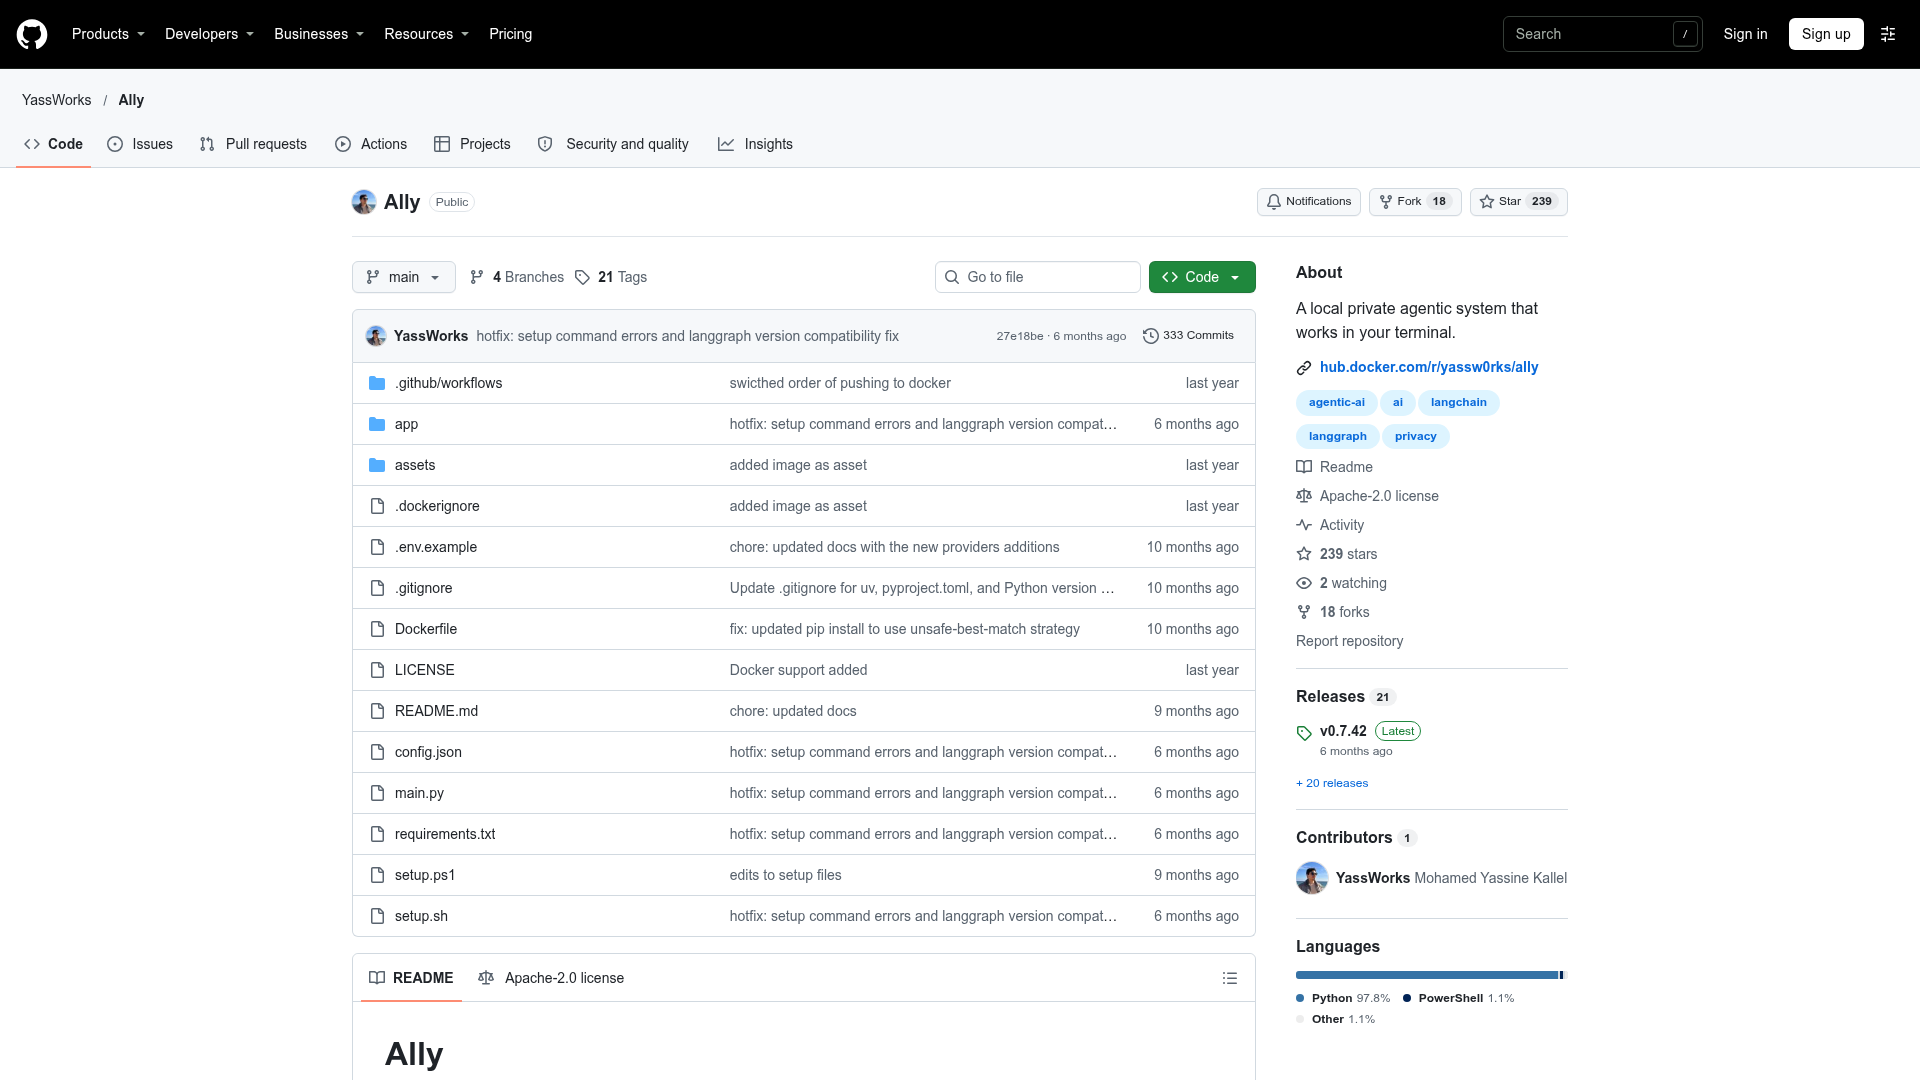Select the Apache-2.0 license tab
1920x1080 pixels.
click(x=551, y=978)
